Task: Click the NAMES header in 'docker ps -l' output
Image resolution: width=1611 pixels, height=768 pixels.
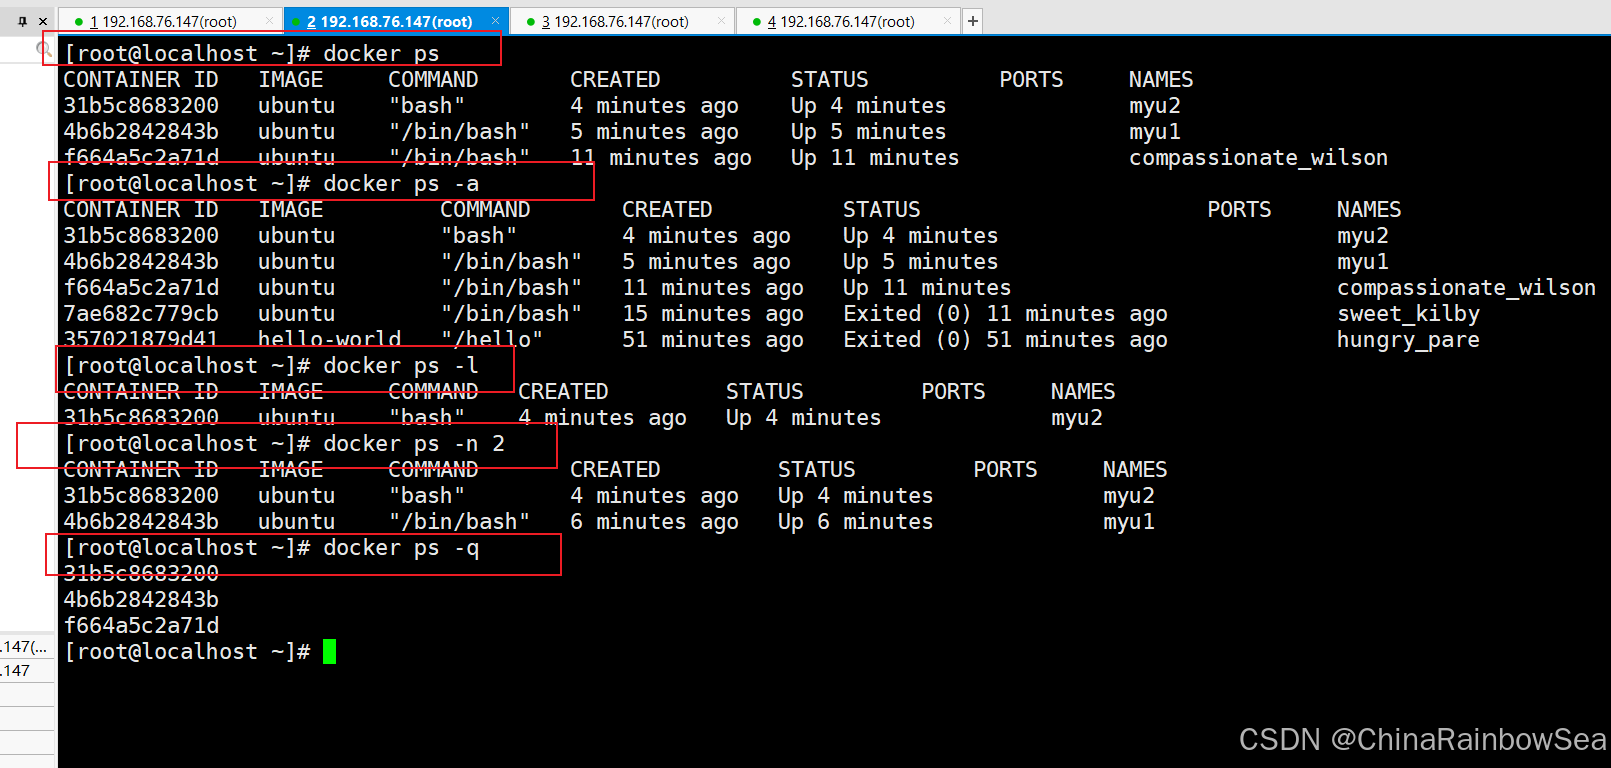Action: 1083,392
